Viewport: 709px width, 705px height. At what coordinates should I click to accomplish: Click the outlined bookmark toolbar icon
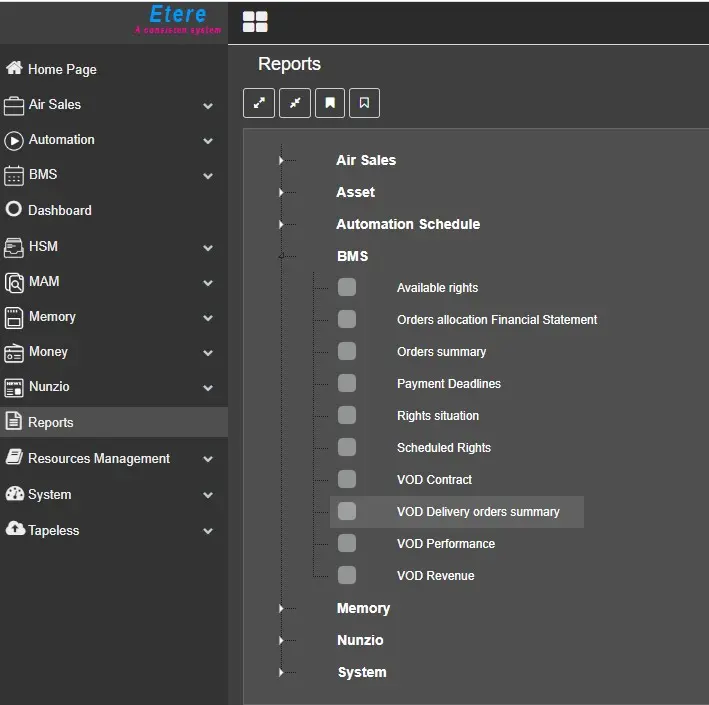(x=364, y=103)
